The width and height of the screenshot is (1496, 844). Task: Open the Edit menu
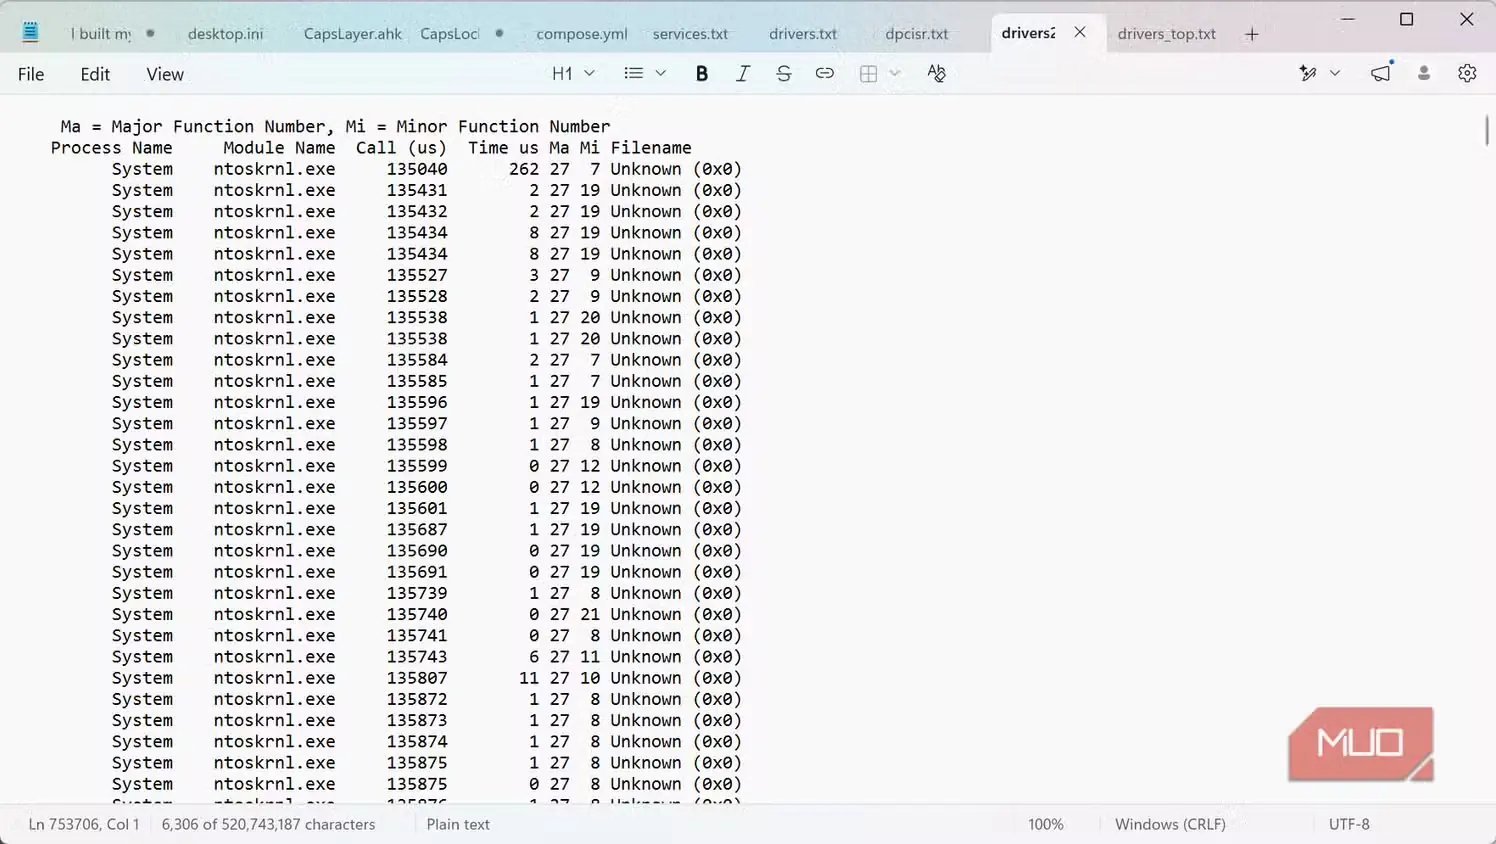pyautogui.click(x=95, y=74)
